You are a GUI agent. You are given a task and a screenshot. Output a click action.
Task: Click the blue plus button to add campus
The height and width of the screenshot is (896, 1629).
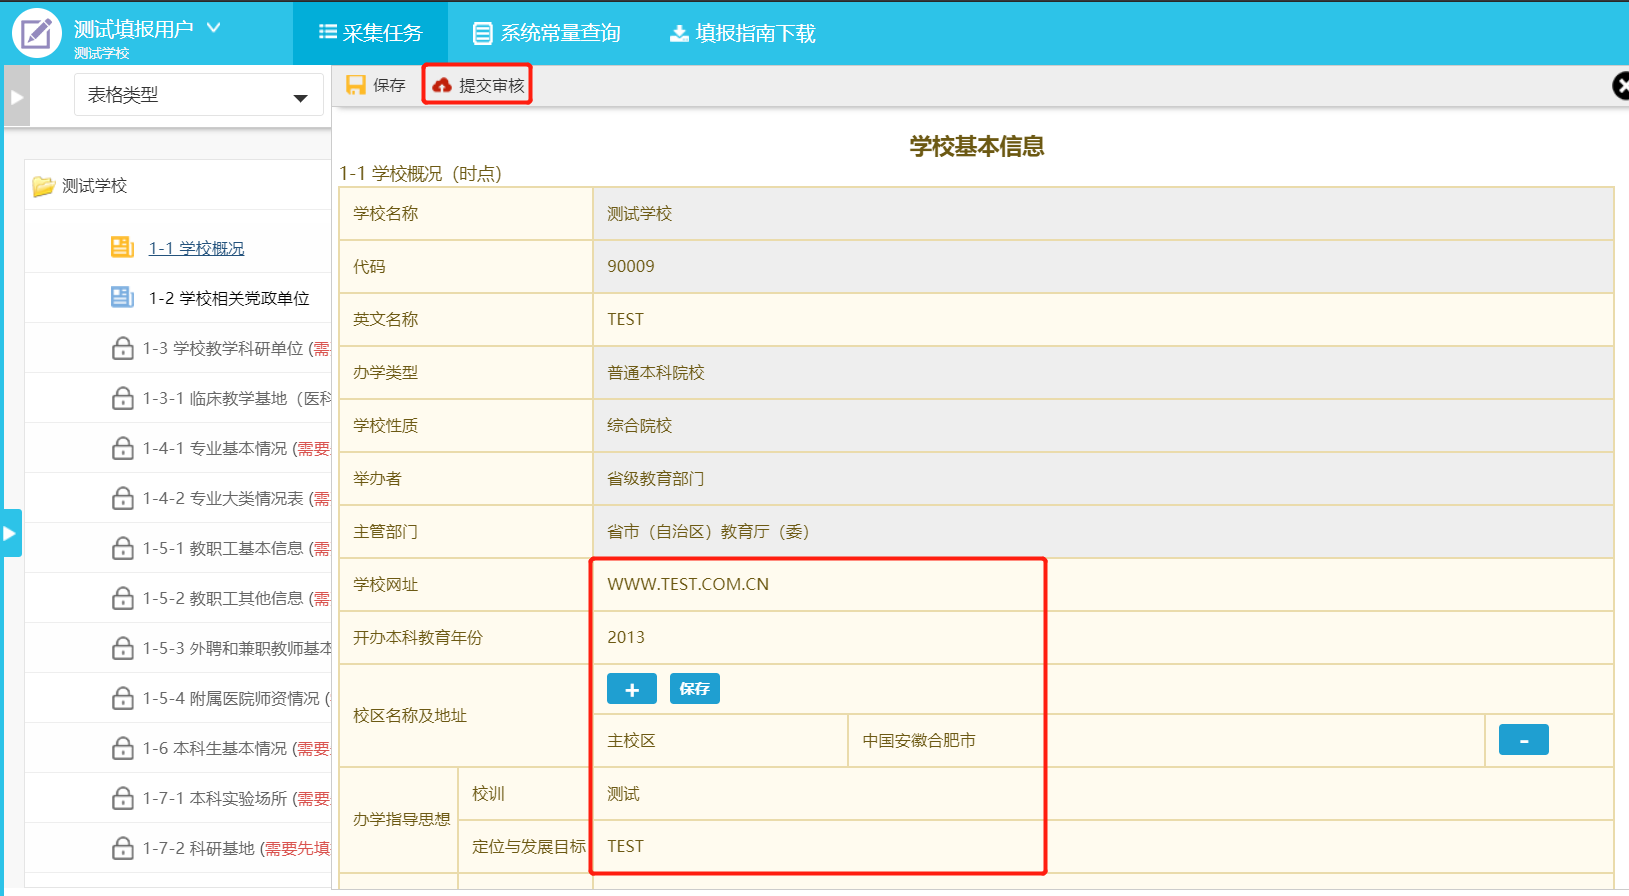(631, 689)
